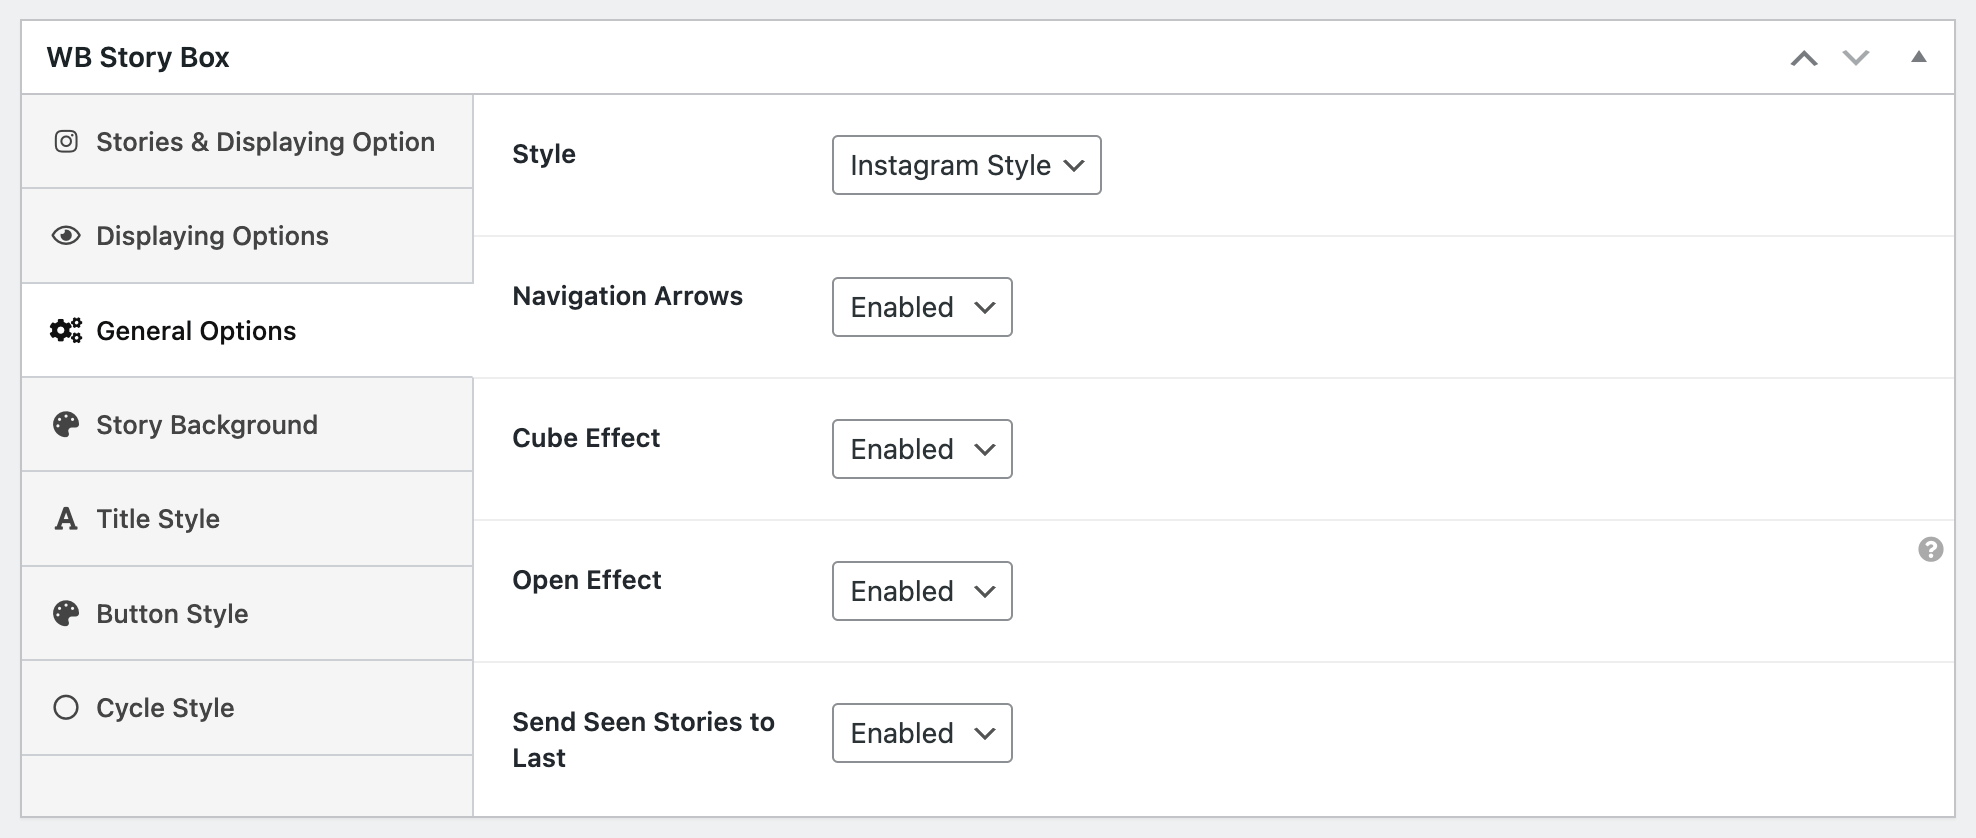1976x838 pixels.
Task: Open the Open Effect dropdown
Action: (x=922, y=591)
